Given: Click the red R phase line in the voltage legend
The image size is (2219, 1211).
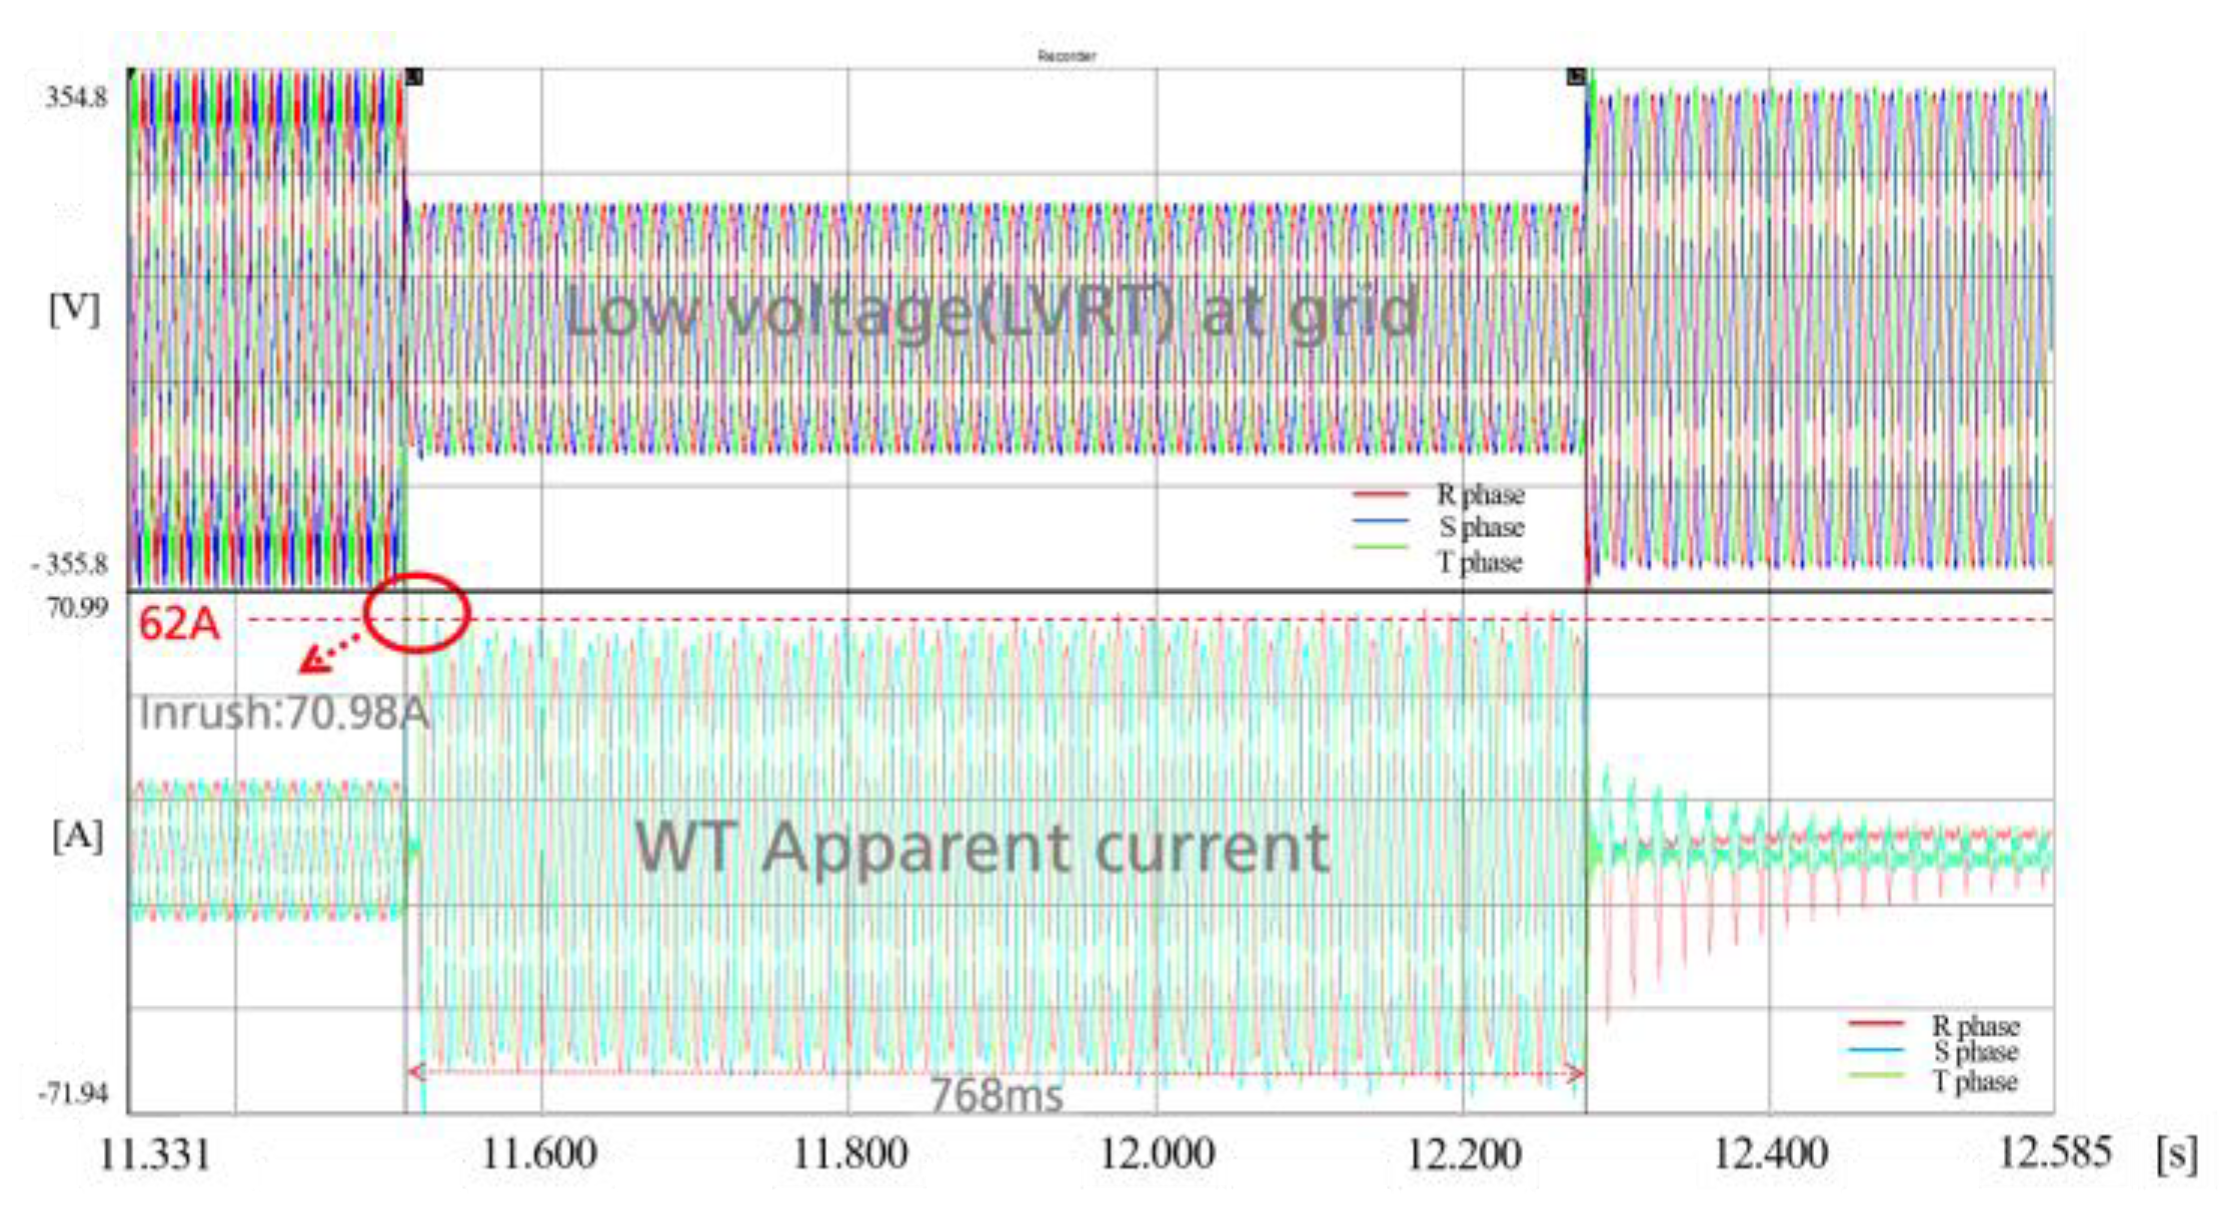Looking at the screenshot, I should point(1380,494).
